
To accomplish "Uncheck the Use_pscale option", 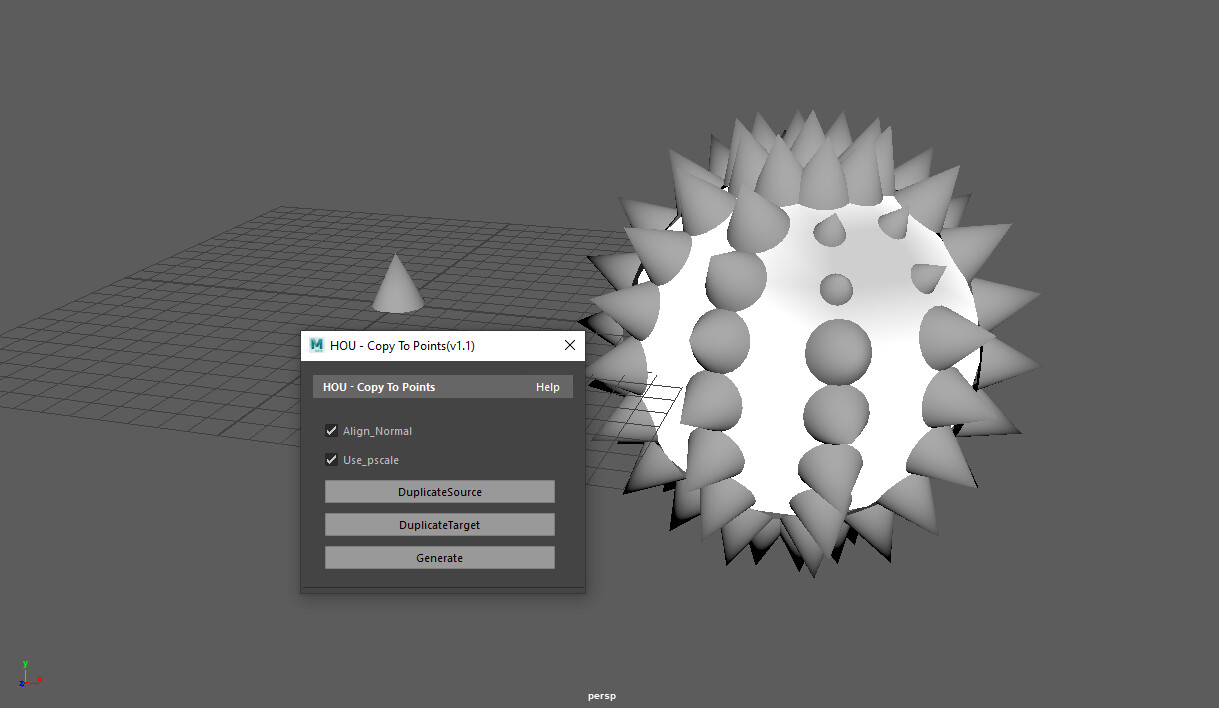I will [x=331, y=459].
